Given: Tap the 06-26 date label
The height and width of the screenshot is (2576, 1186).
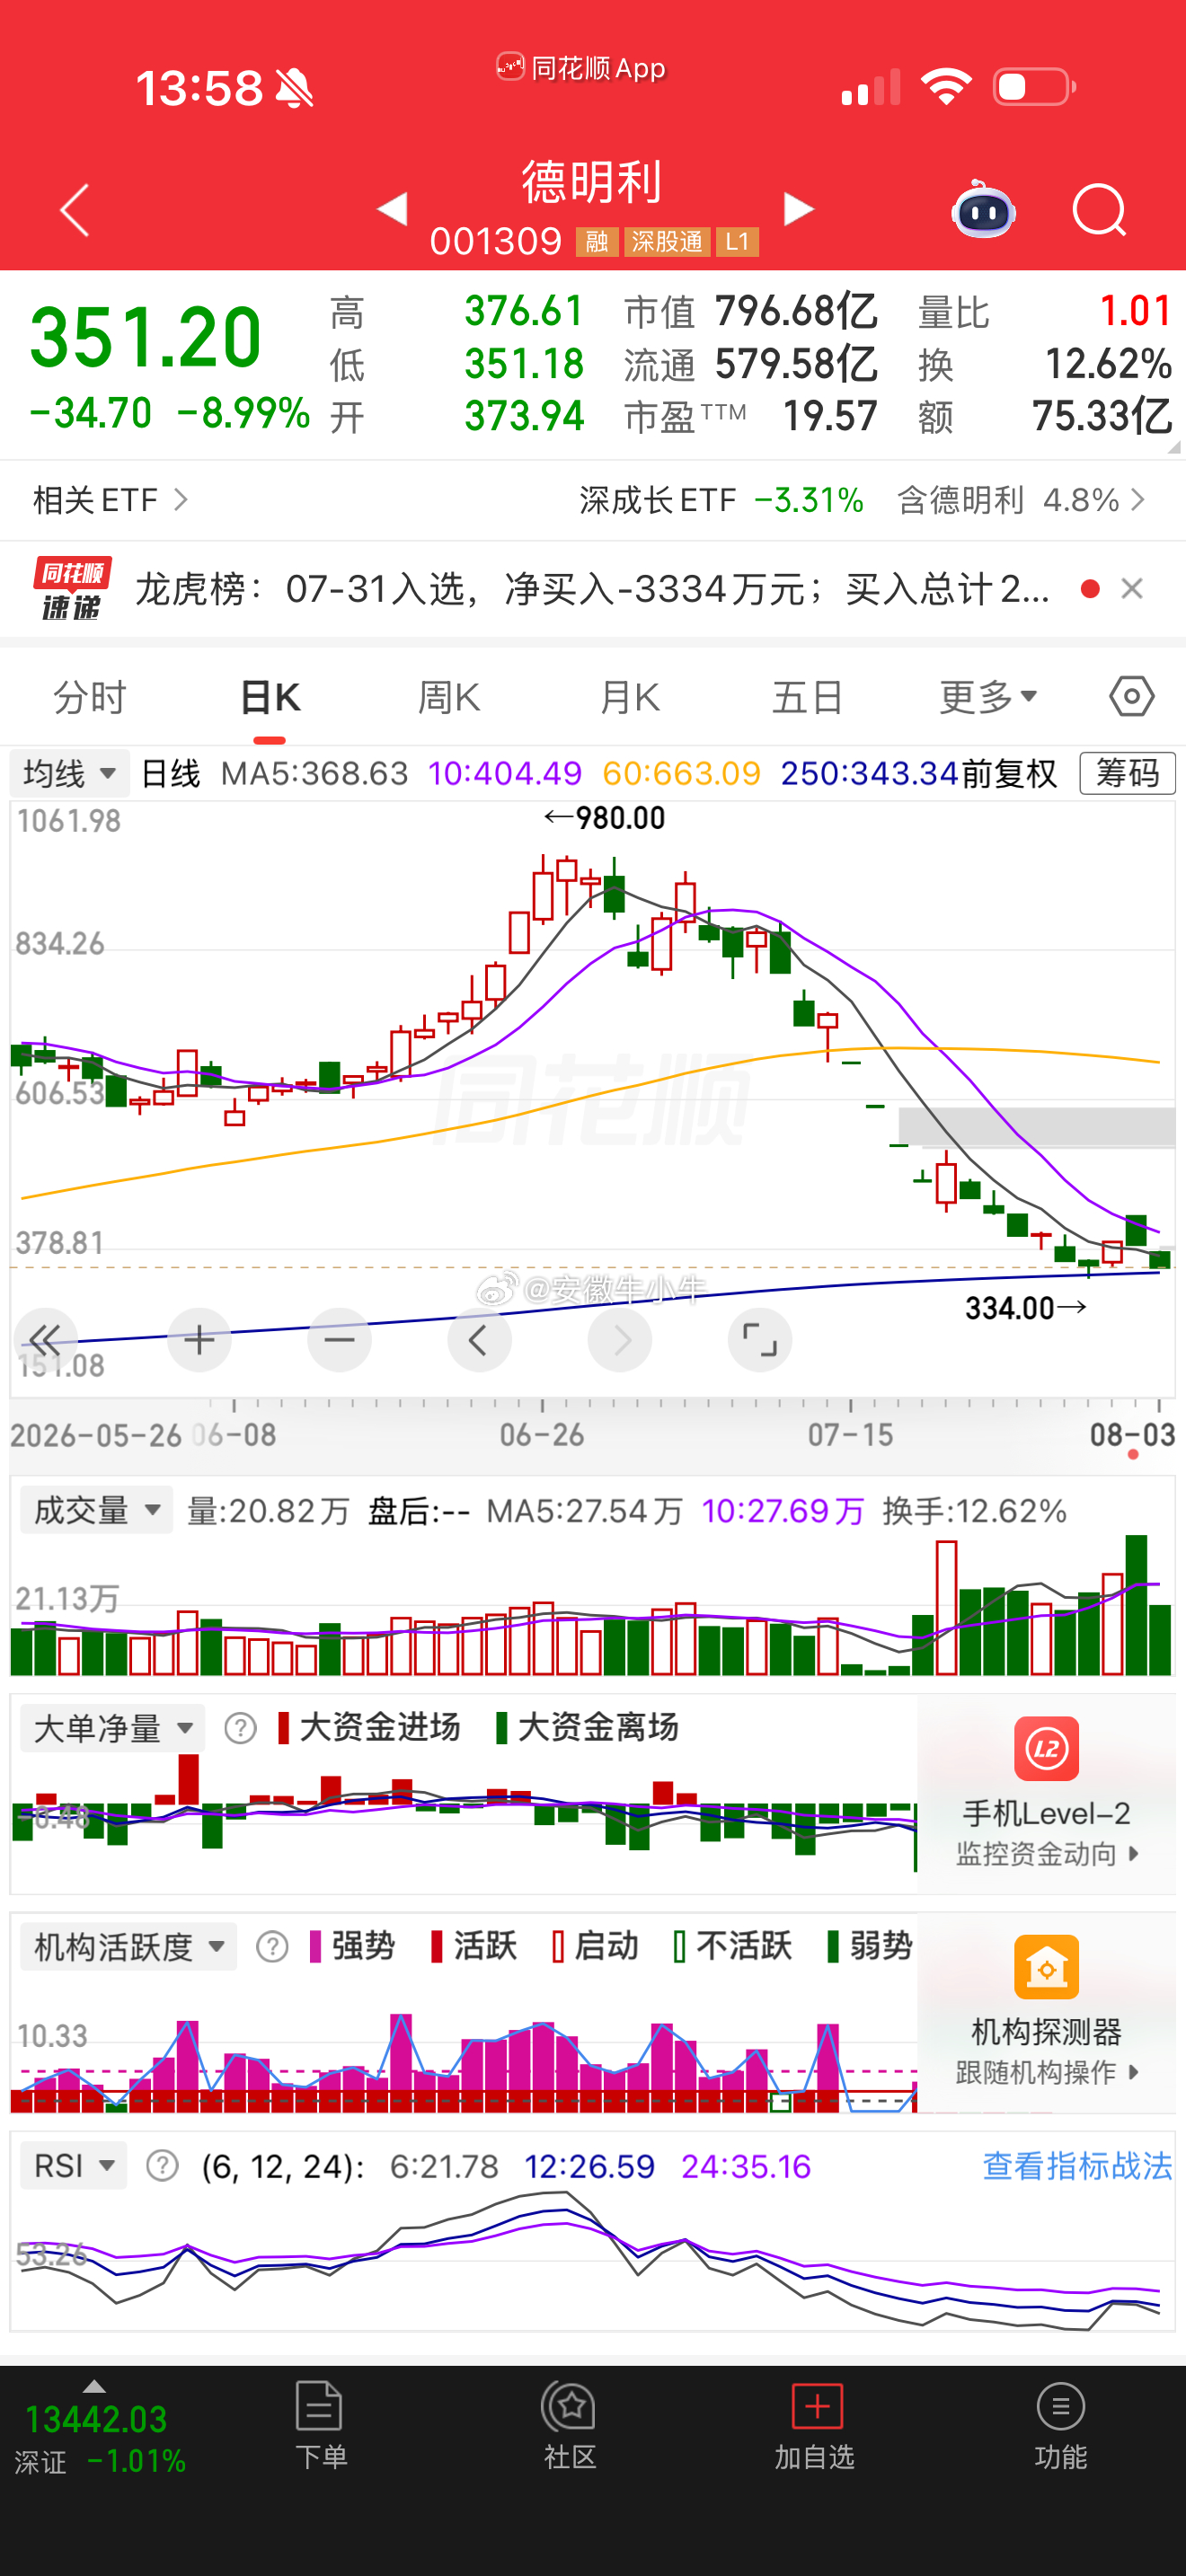Looking at the screenshot, I should (x=541, y=1435).
